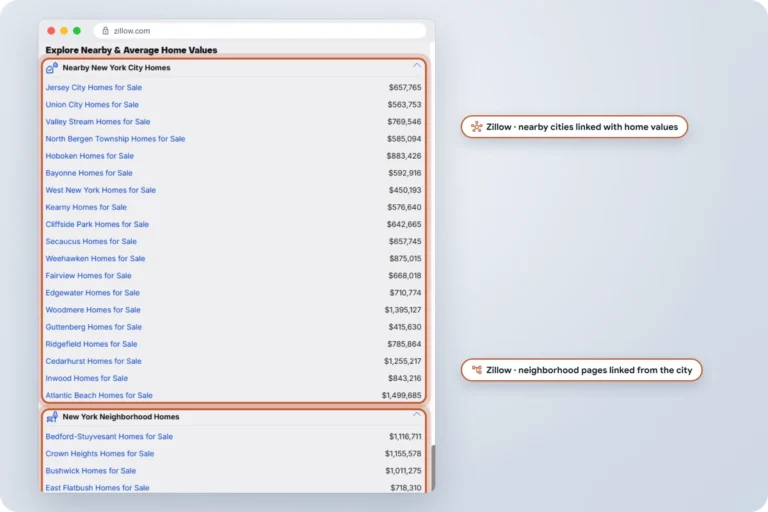Click the $642,665 Cliffside Park value
768x512 pixels.
[404, 224]
